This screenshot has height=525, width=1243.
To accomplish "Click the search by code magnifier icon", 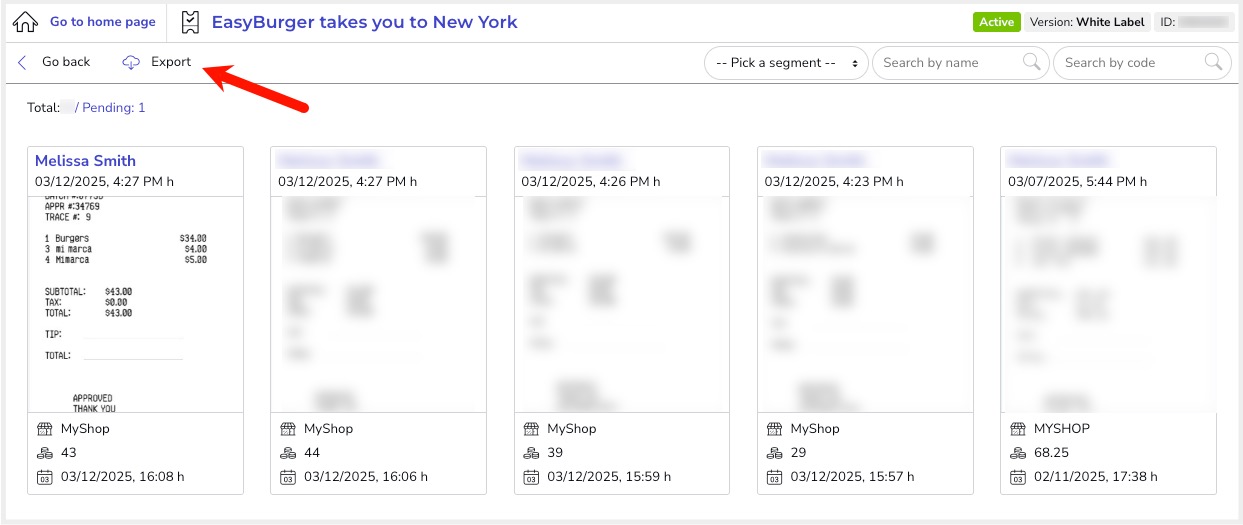I will pos(1213,62).
